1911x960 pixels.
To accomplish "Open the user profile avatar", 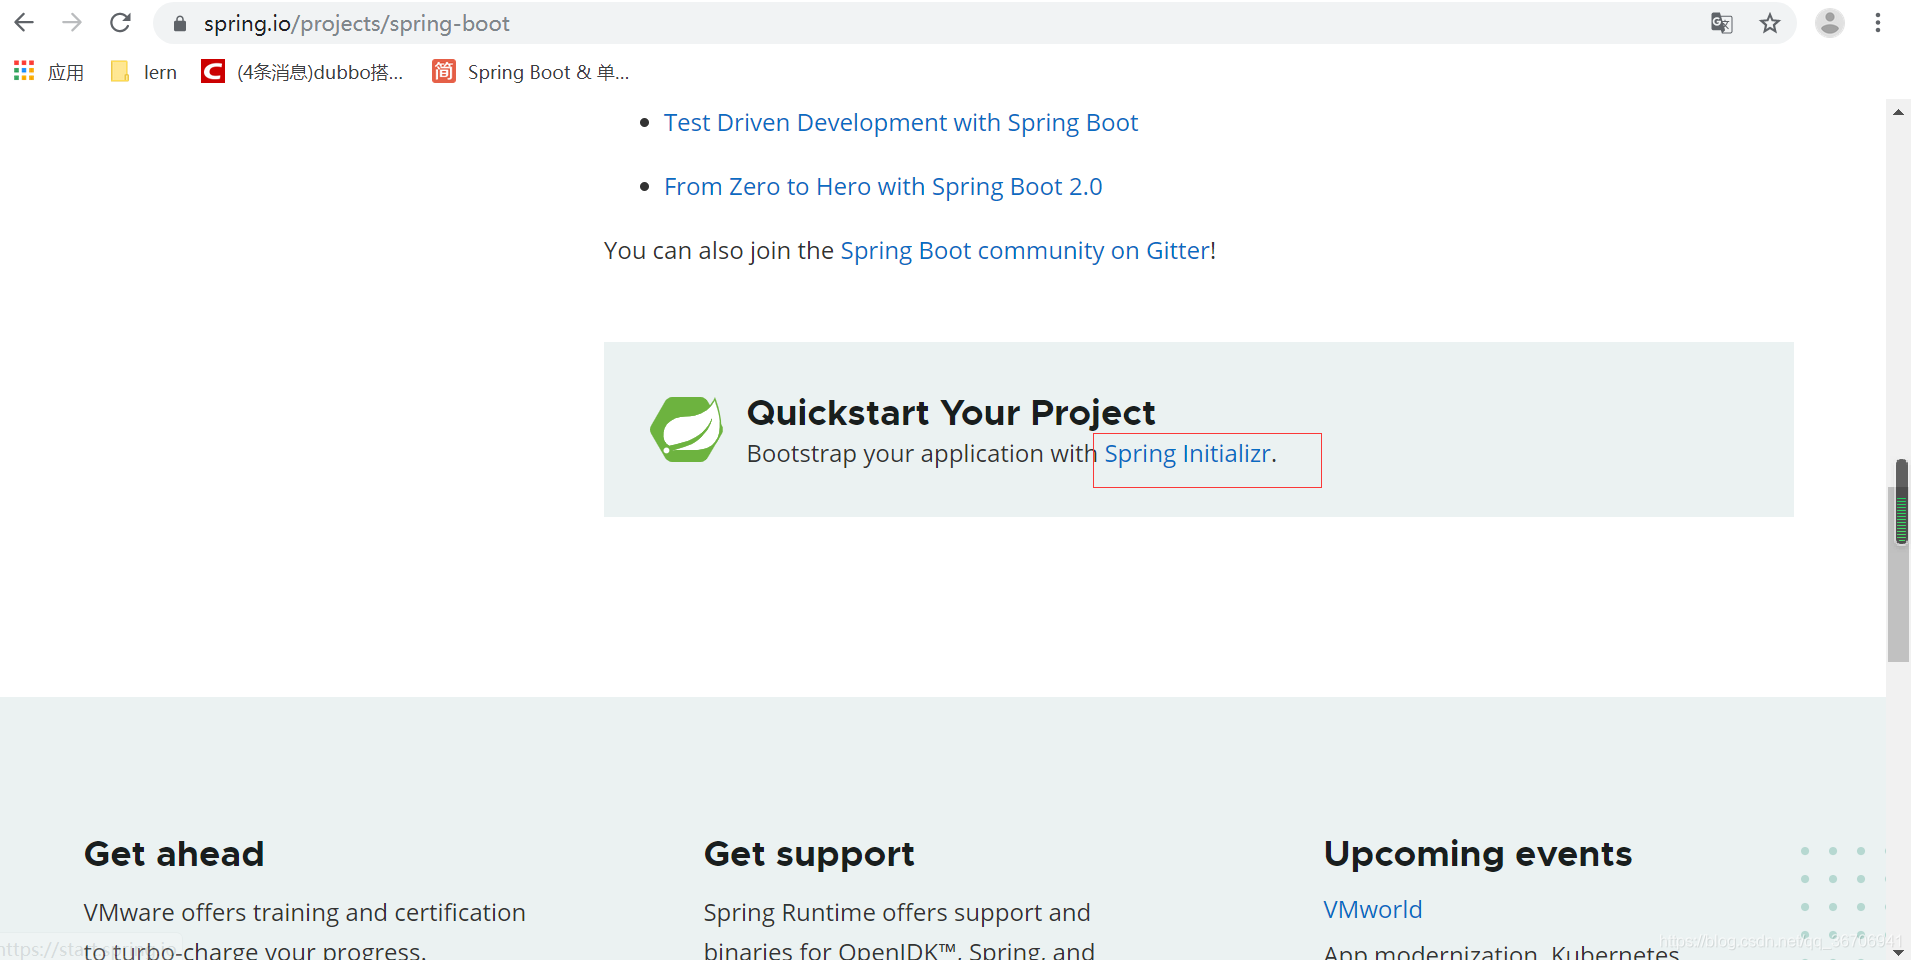I will (x=1830, y=23).
